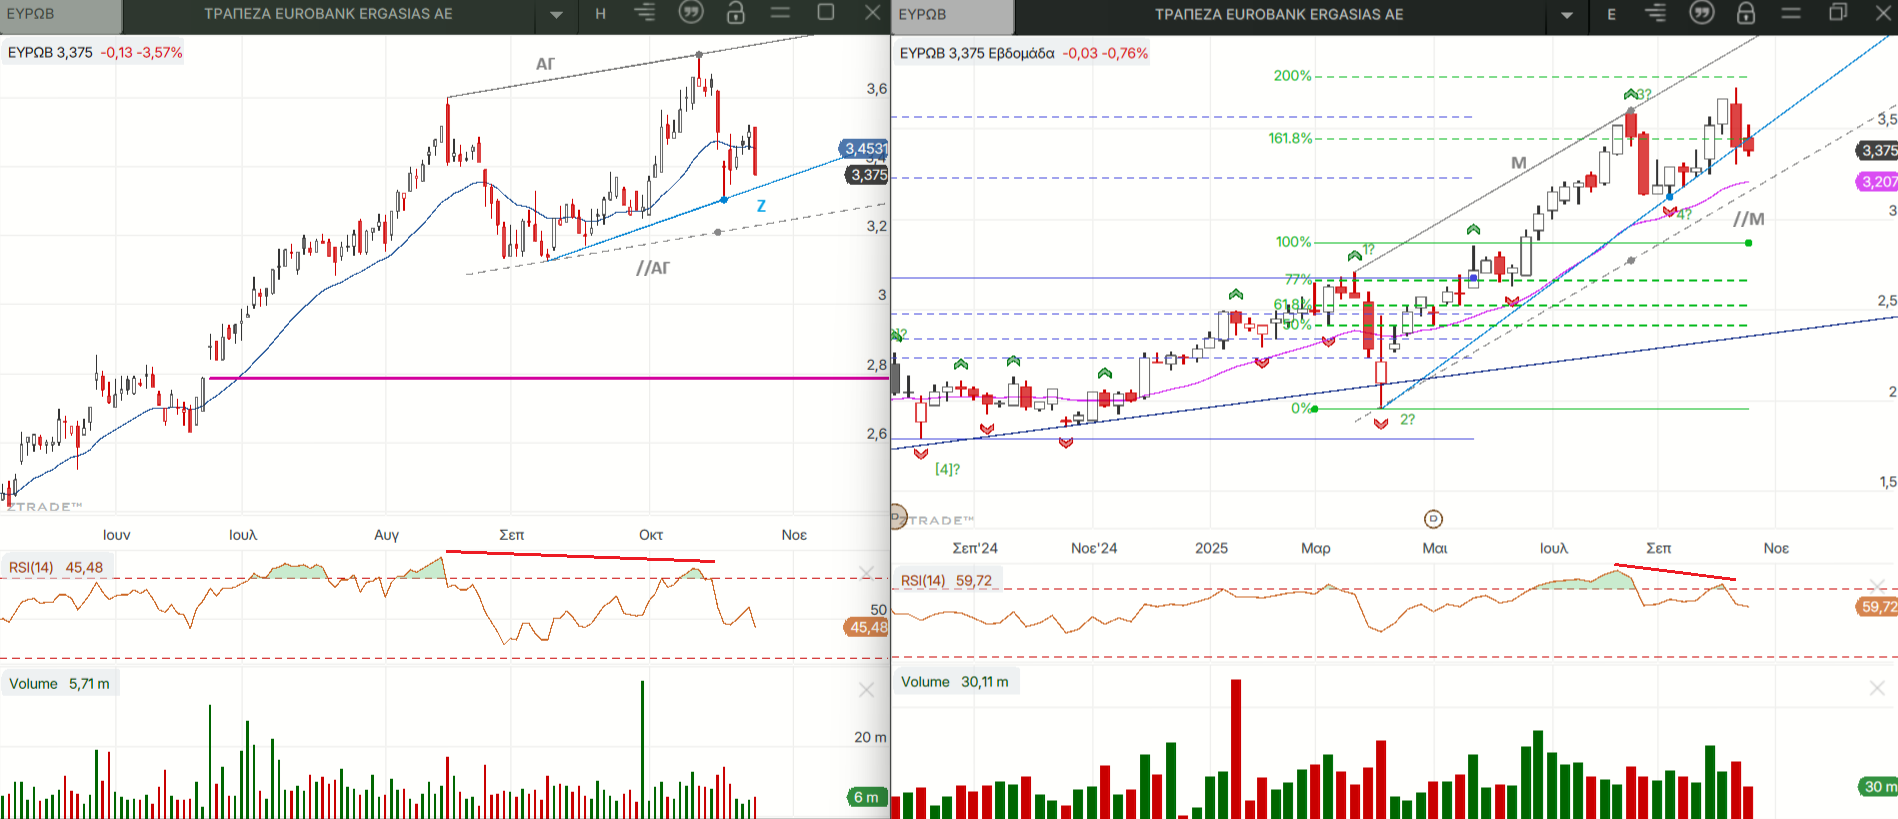This screenshot has width=1898, height=819.
Task: Click the dividend D marker on weekly timeline
Action: (1433, 519)
